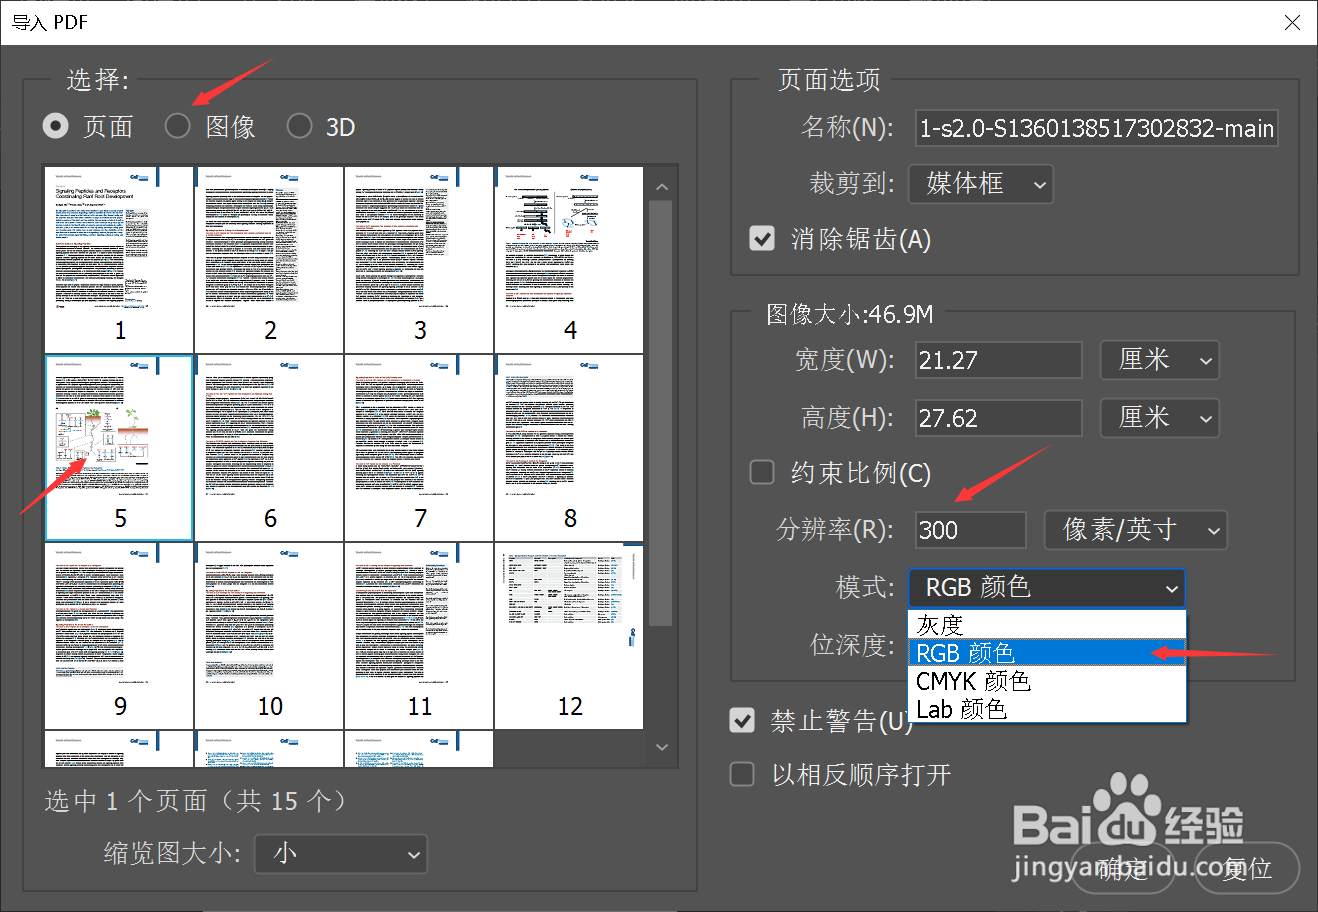Click the 名称 name input field
This screenshot has width=1318, height=912.
click(1096, 128)
